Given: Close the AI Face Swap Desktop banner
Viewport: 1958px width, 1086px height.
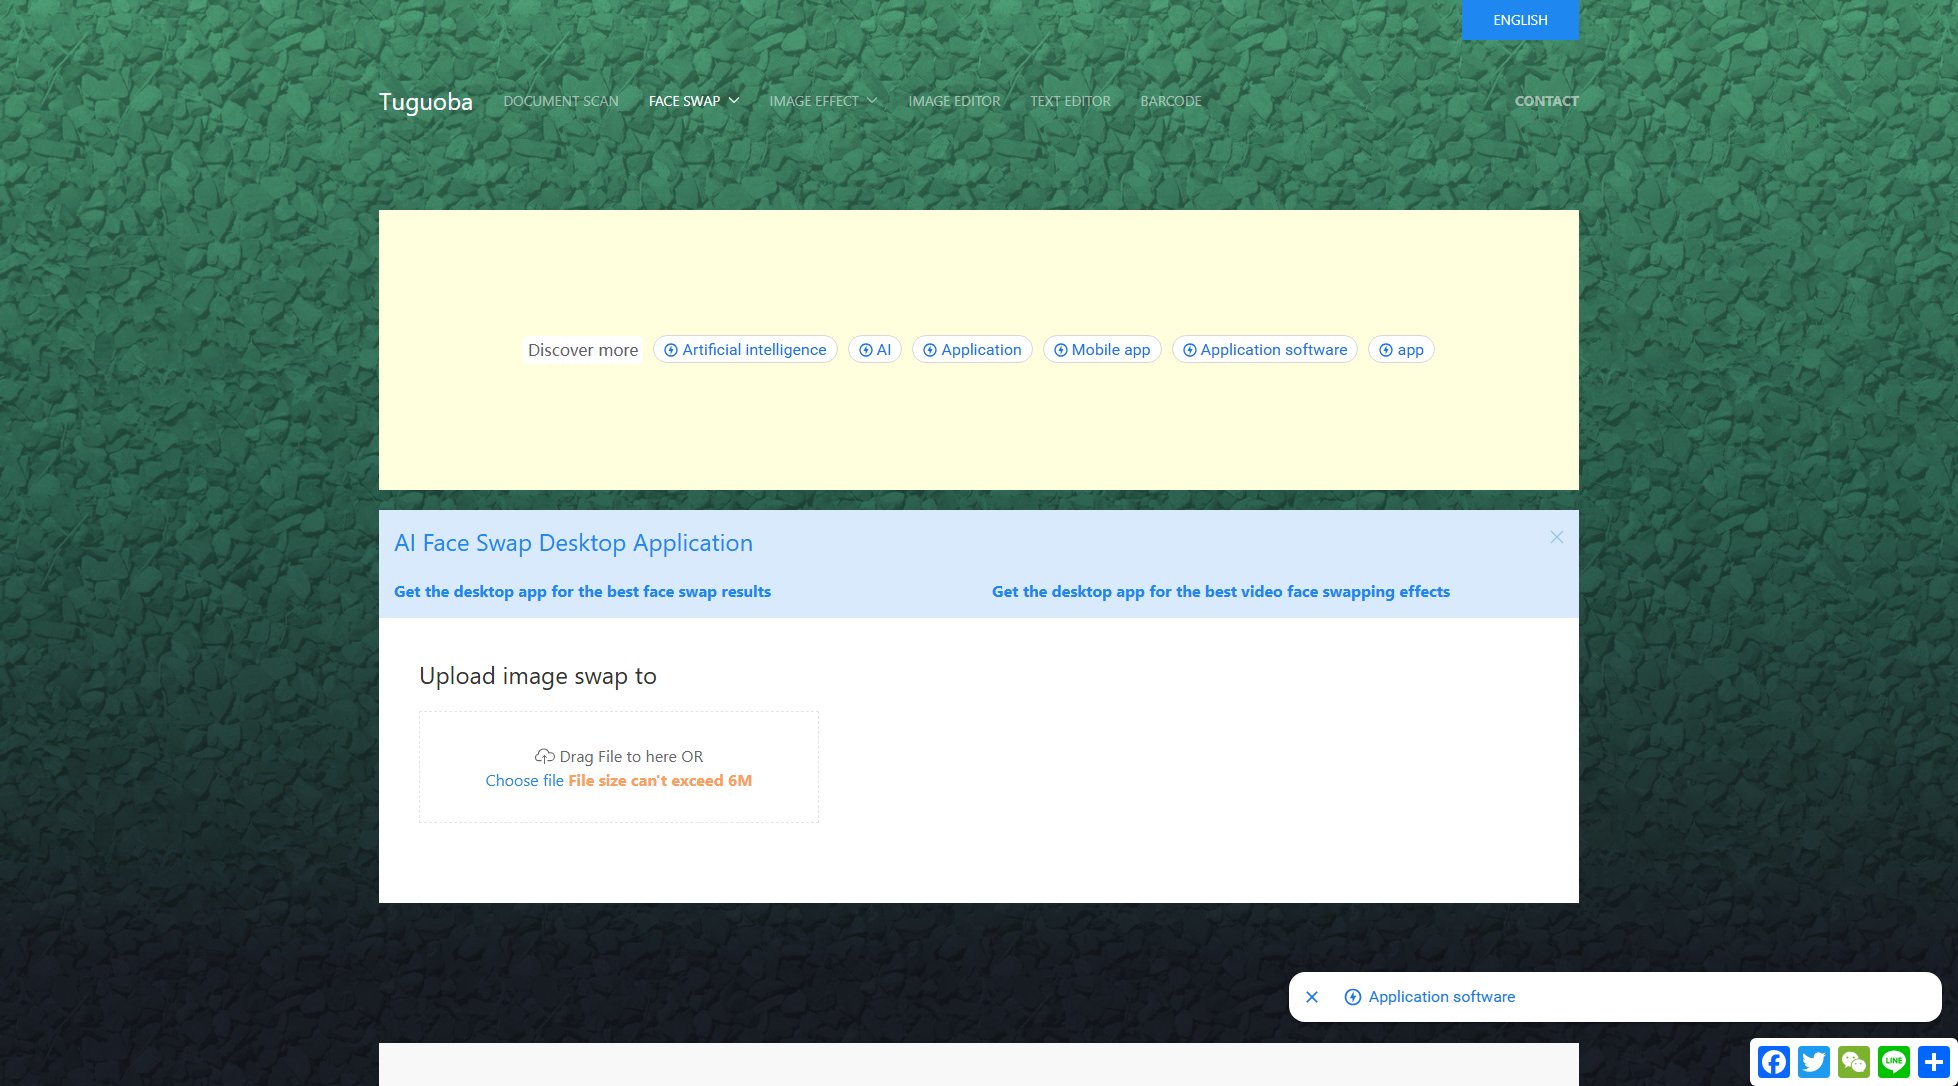Looking at the screenshot, I should (1556, 537).
